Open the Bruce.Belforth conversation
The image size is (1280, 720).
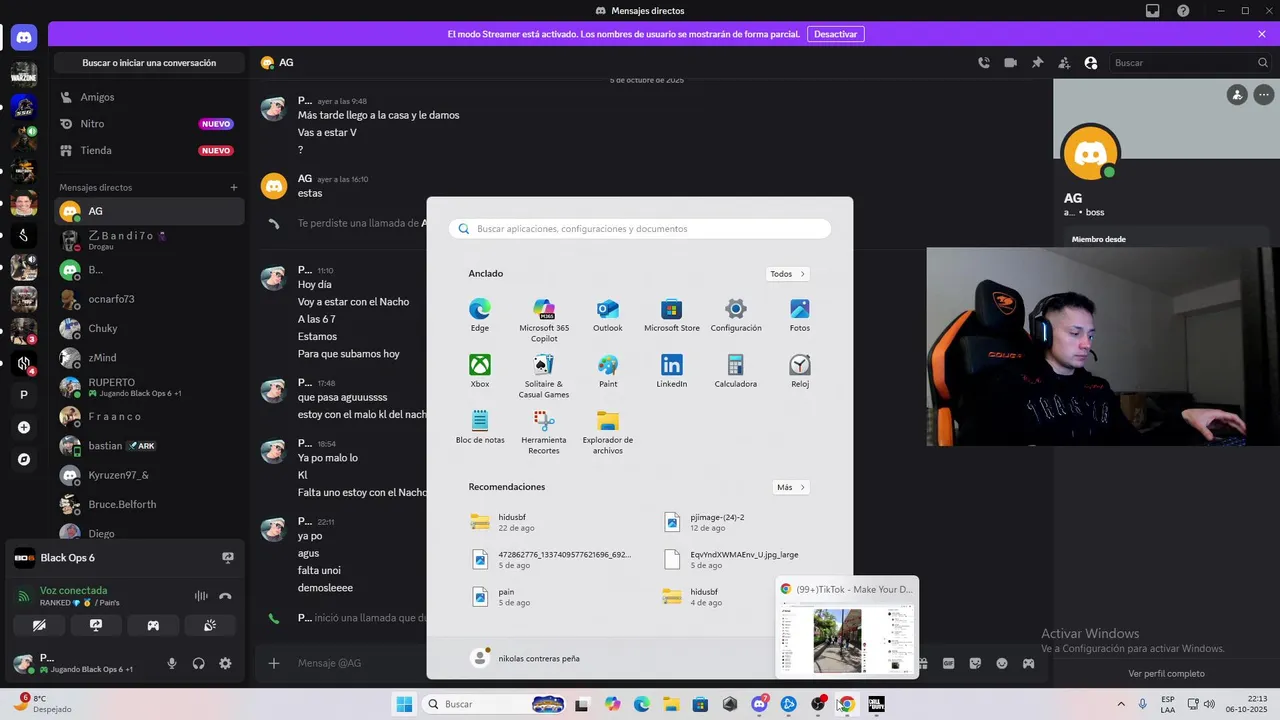[148, 504]
